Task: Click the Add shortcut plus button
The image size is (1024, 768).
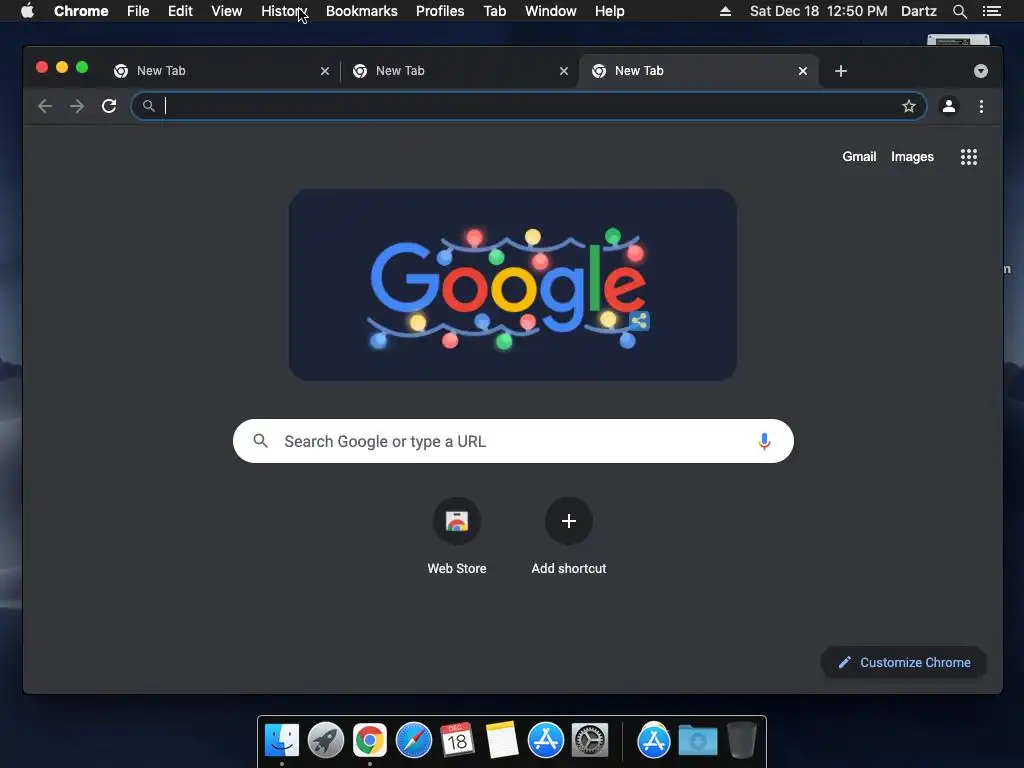Action: 569,520
